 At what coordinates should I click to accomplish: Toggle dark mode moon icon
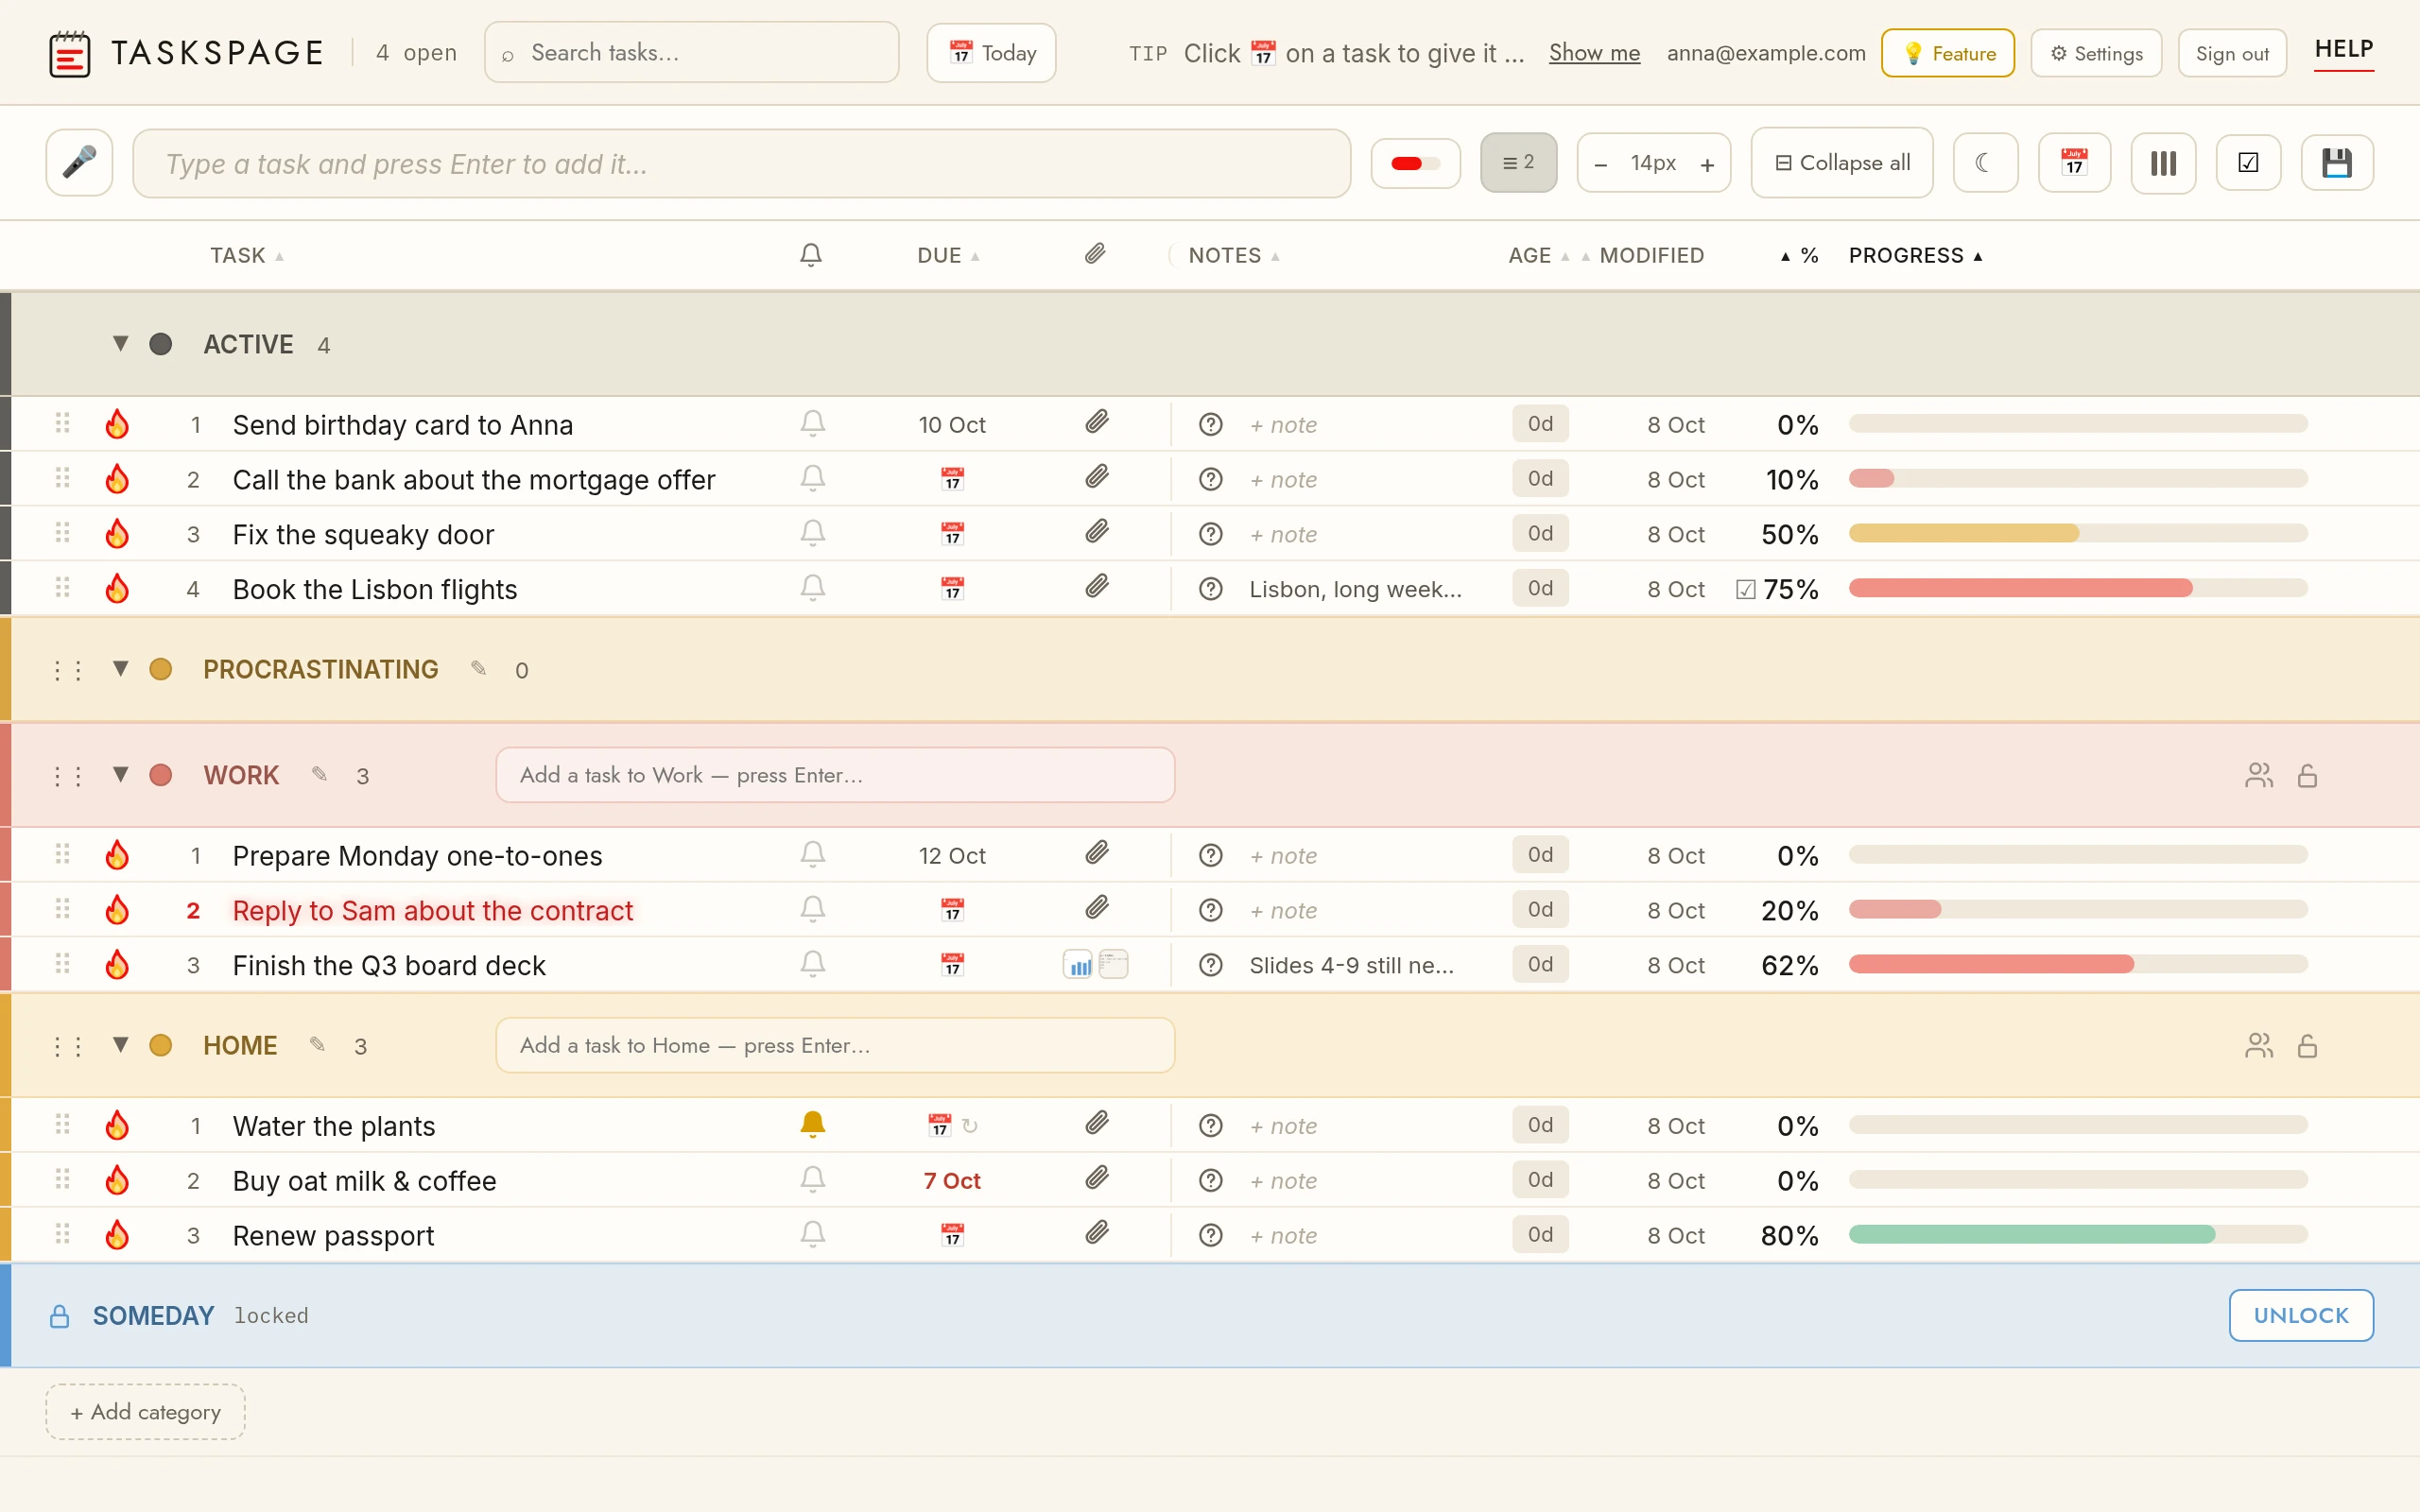[1985, 163]
